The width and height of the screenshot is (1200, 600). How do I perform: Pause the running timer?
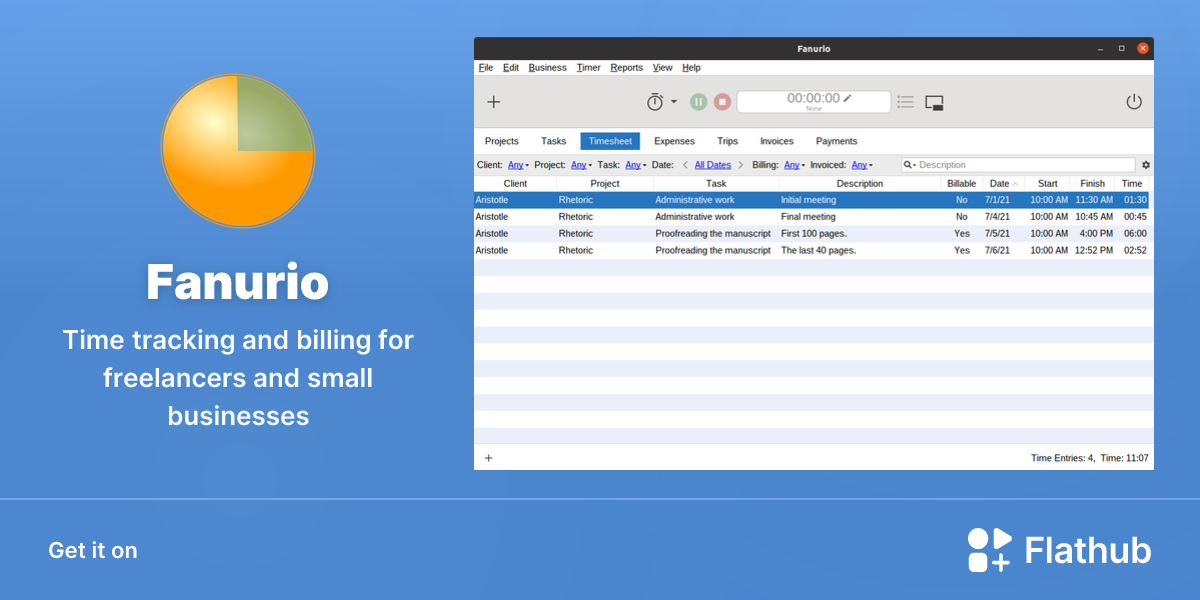click(699, 101)
